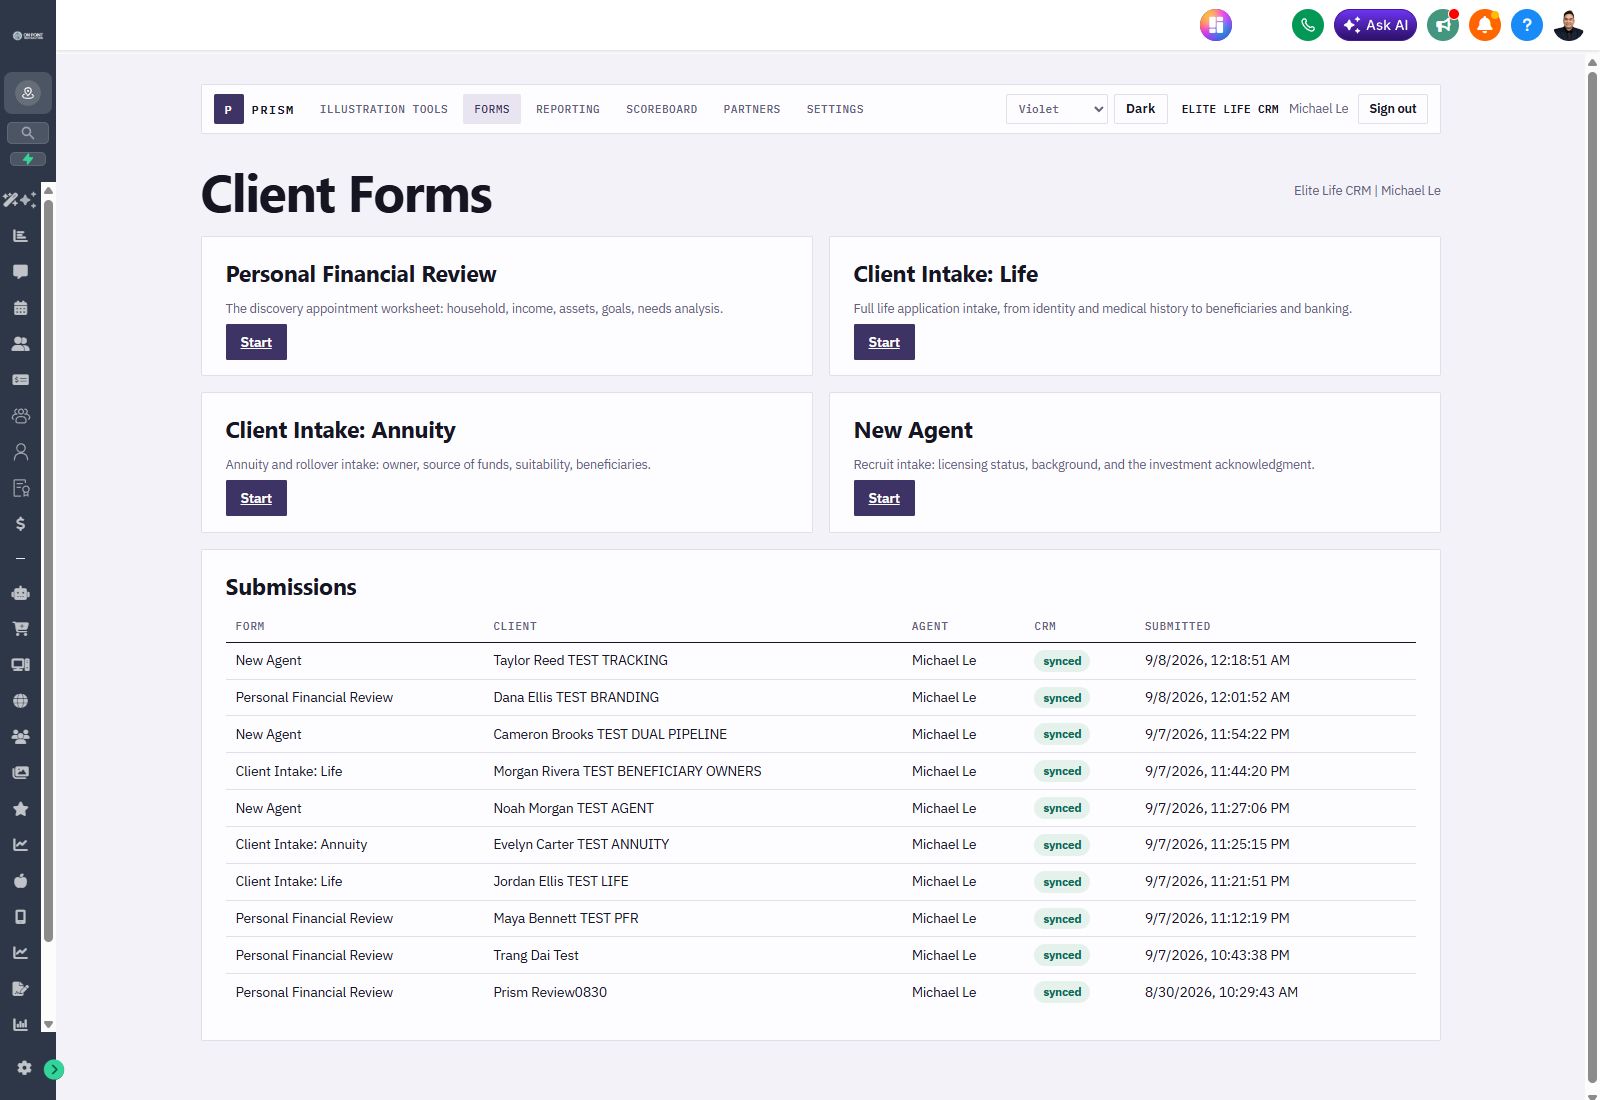Click the megaphone announcements icon

[1443, 25]
